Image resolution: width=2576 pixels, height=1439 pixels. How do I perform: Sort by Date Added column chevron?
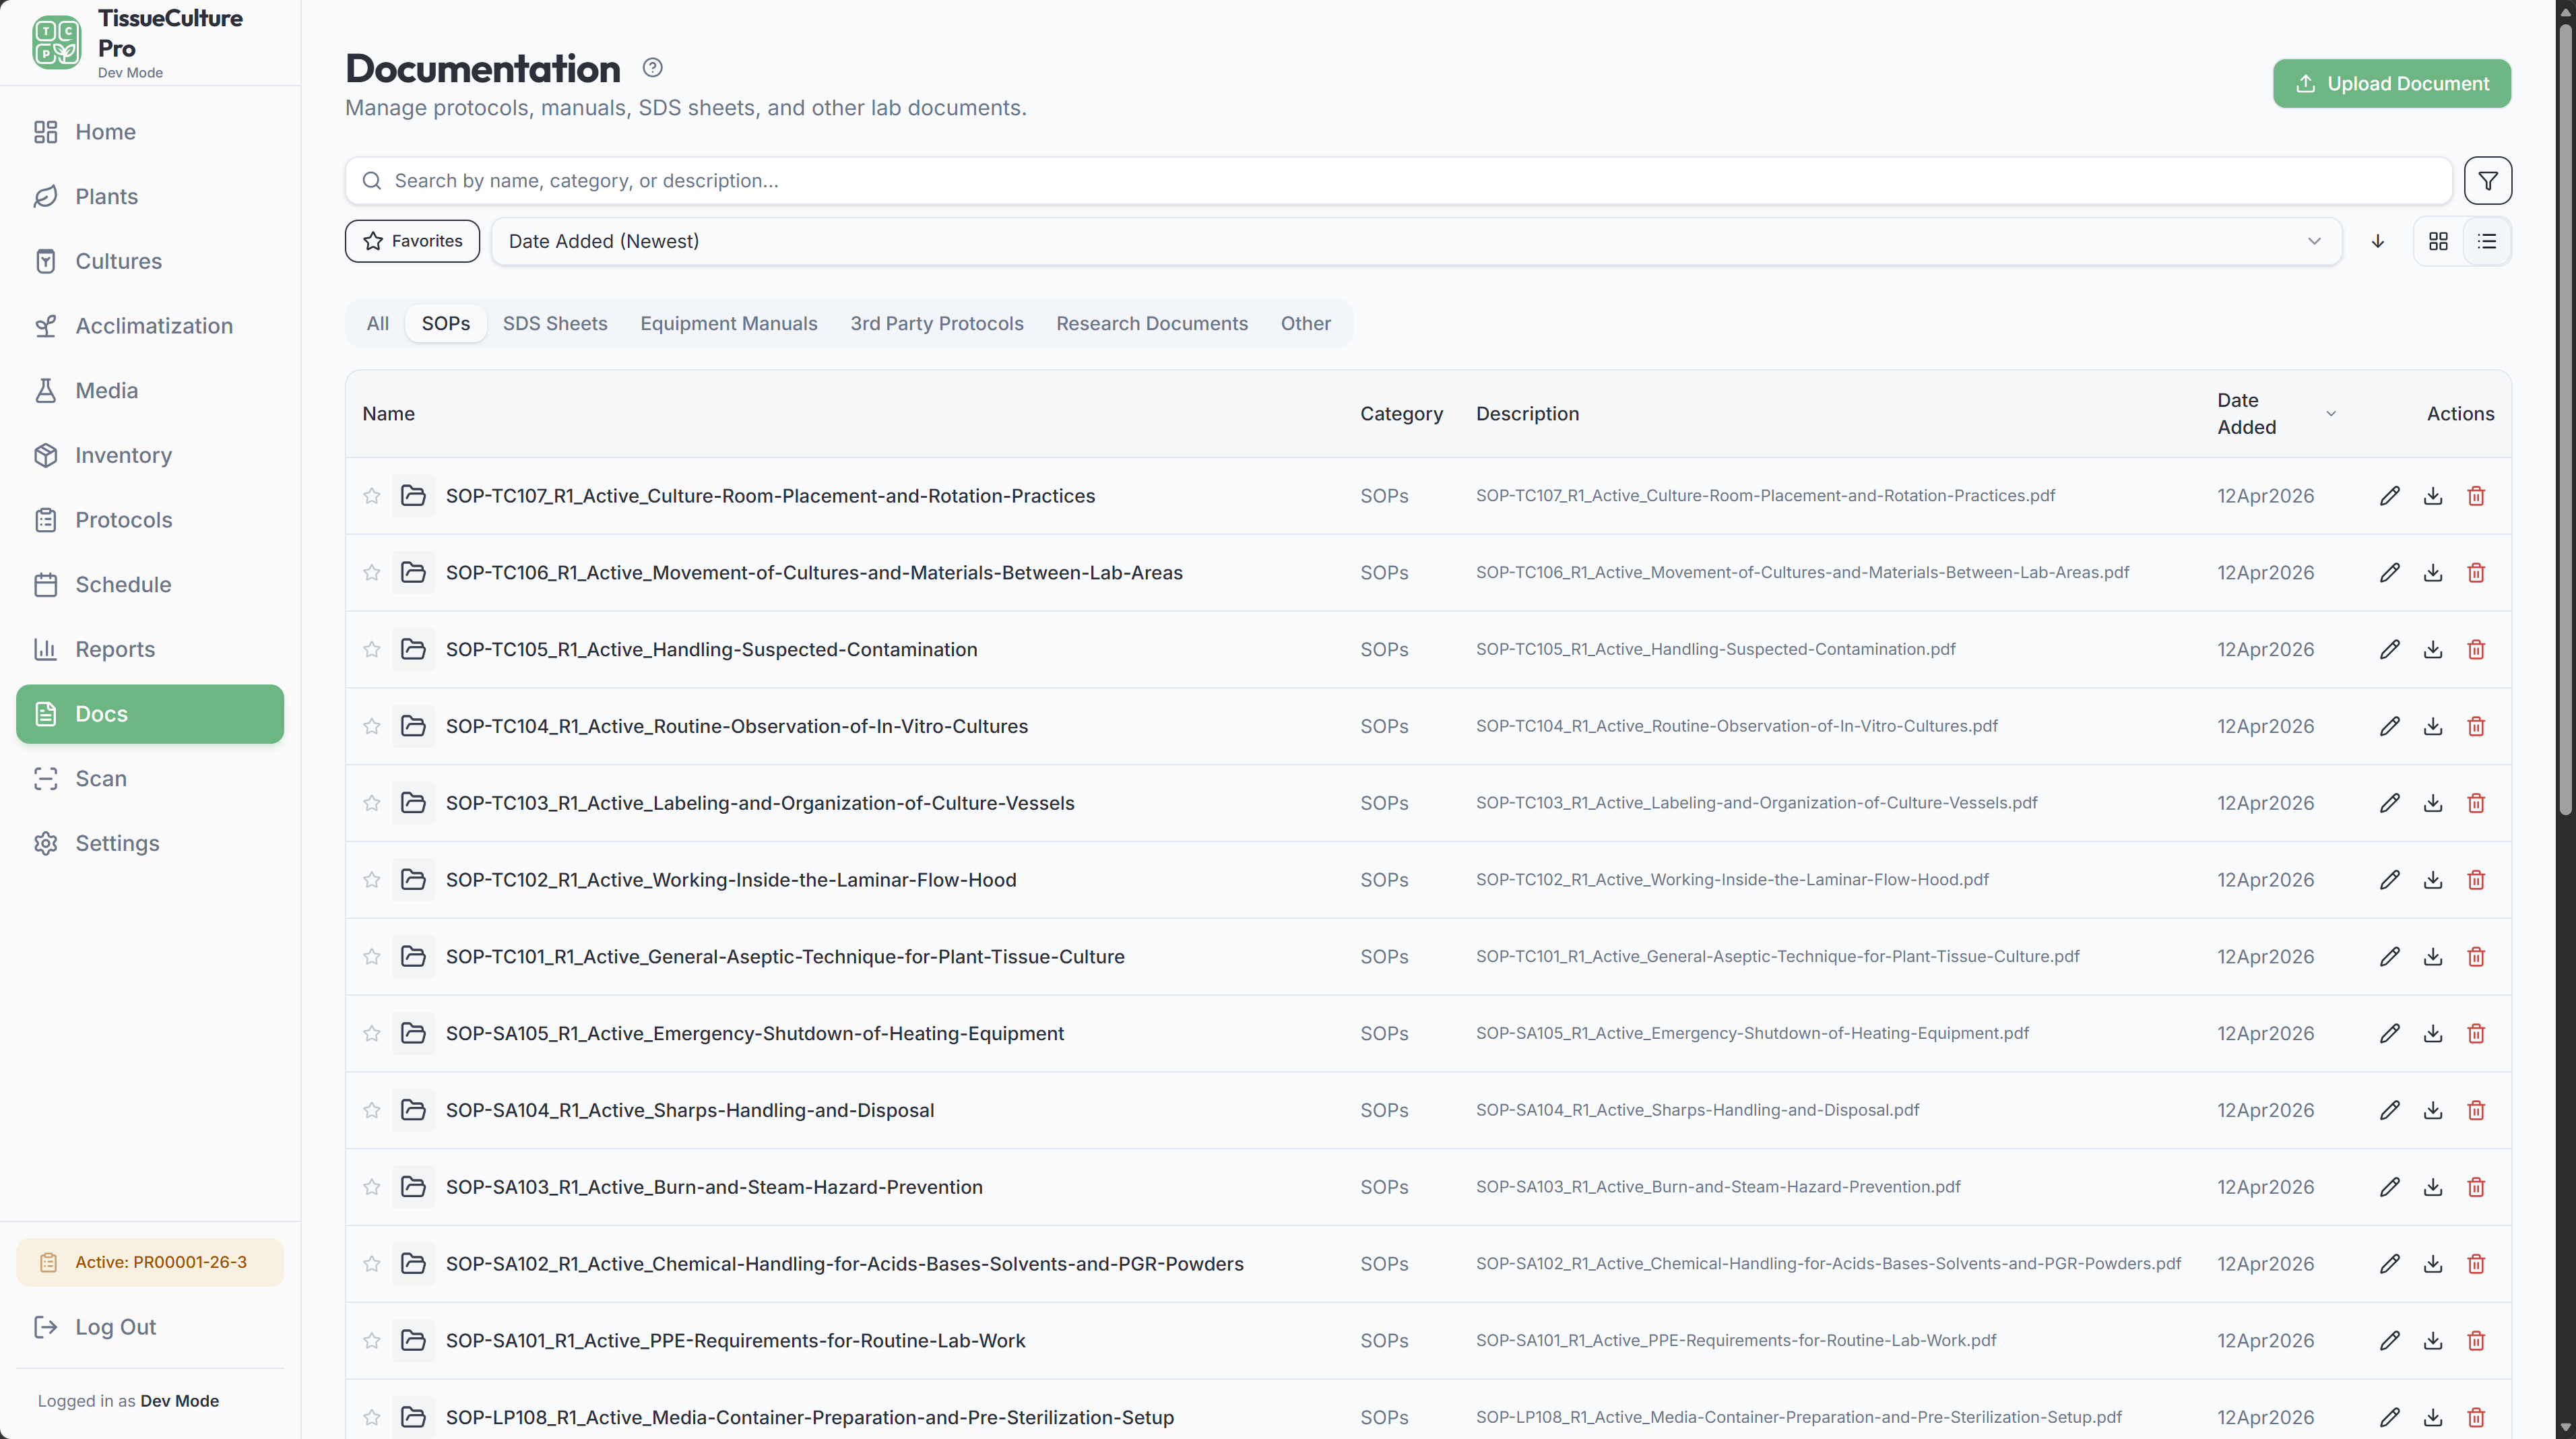click(x=2330, y=414)
